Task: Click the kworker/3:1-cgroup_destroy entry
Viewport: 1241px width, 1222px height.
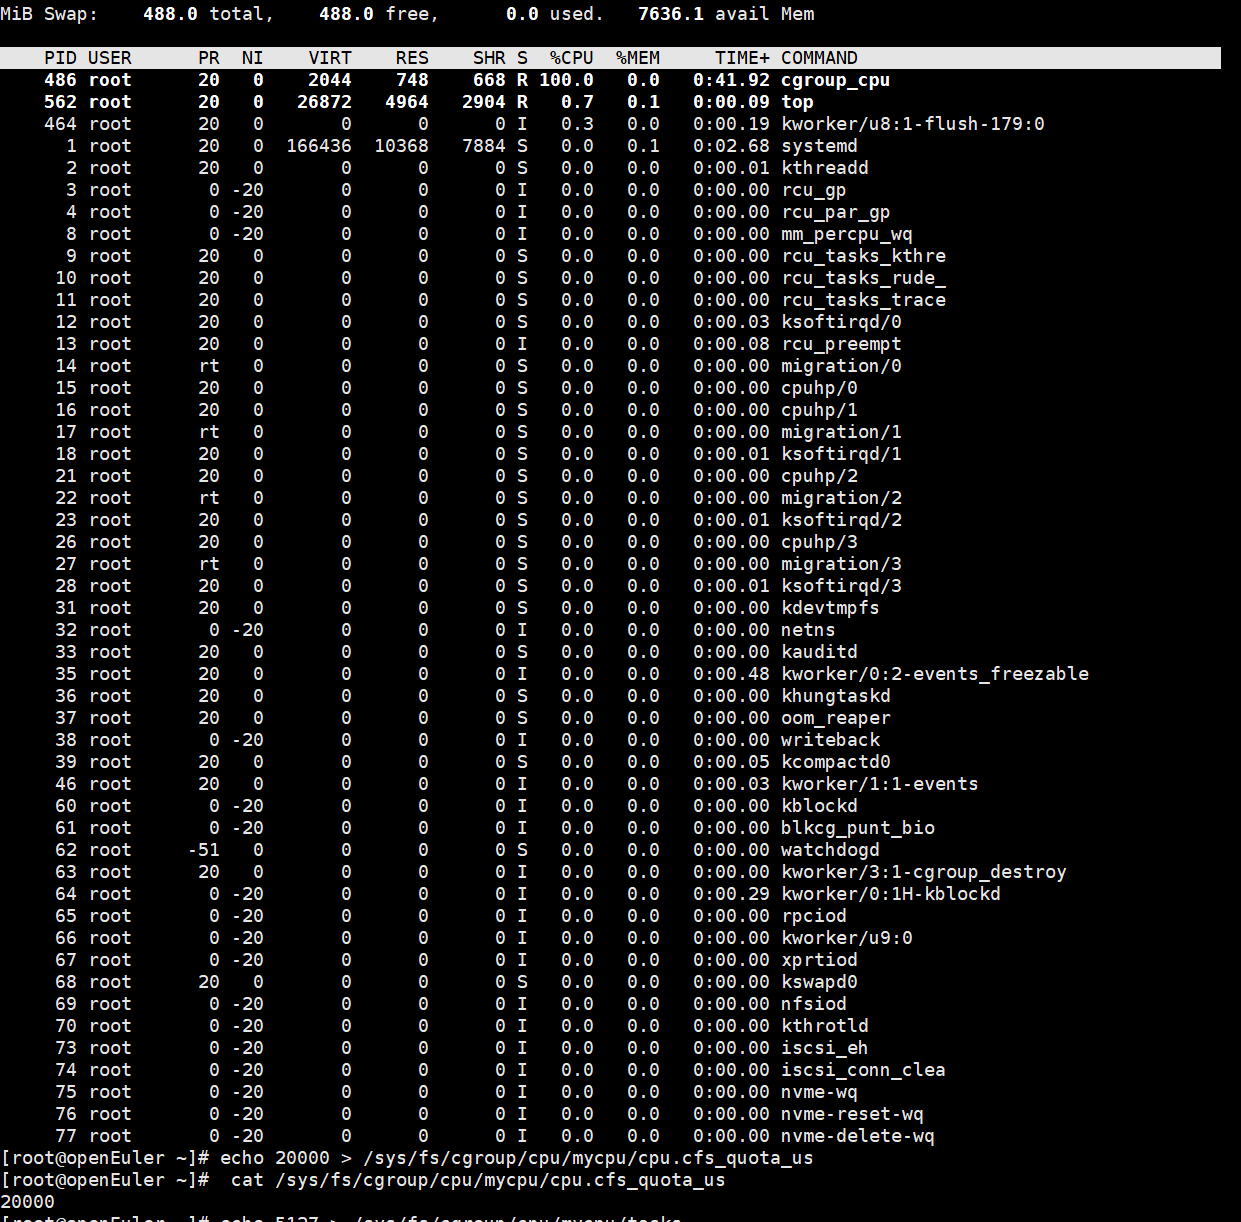Action: coord(923,872)
